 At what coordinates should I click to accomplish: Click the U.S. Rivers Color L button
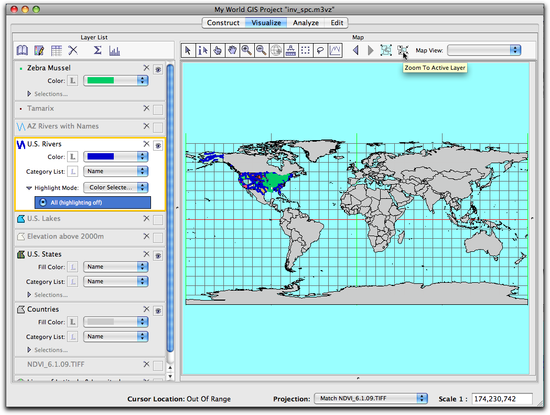click(73, 156)
